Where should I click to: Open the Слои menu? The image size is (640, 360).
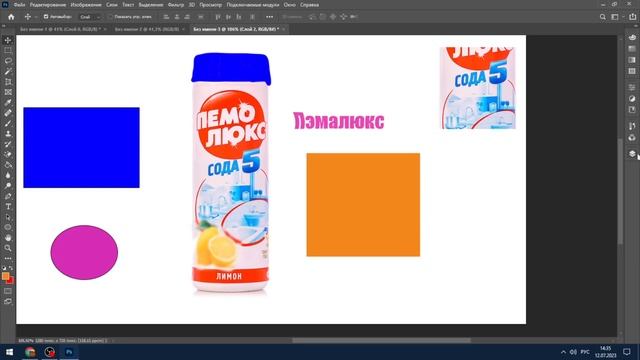pyautogui.click(x=112, y=5)
